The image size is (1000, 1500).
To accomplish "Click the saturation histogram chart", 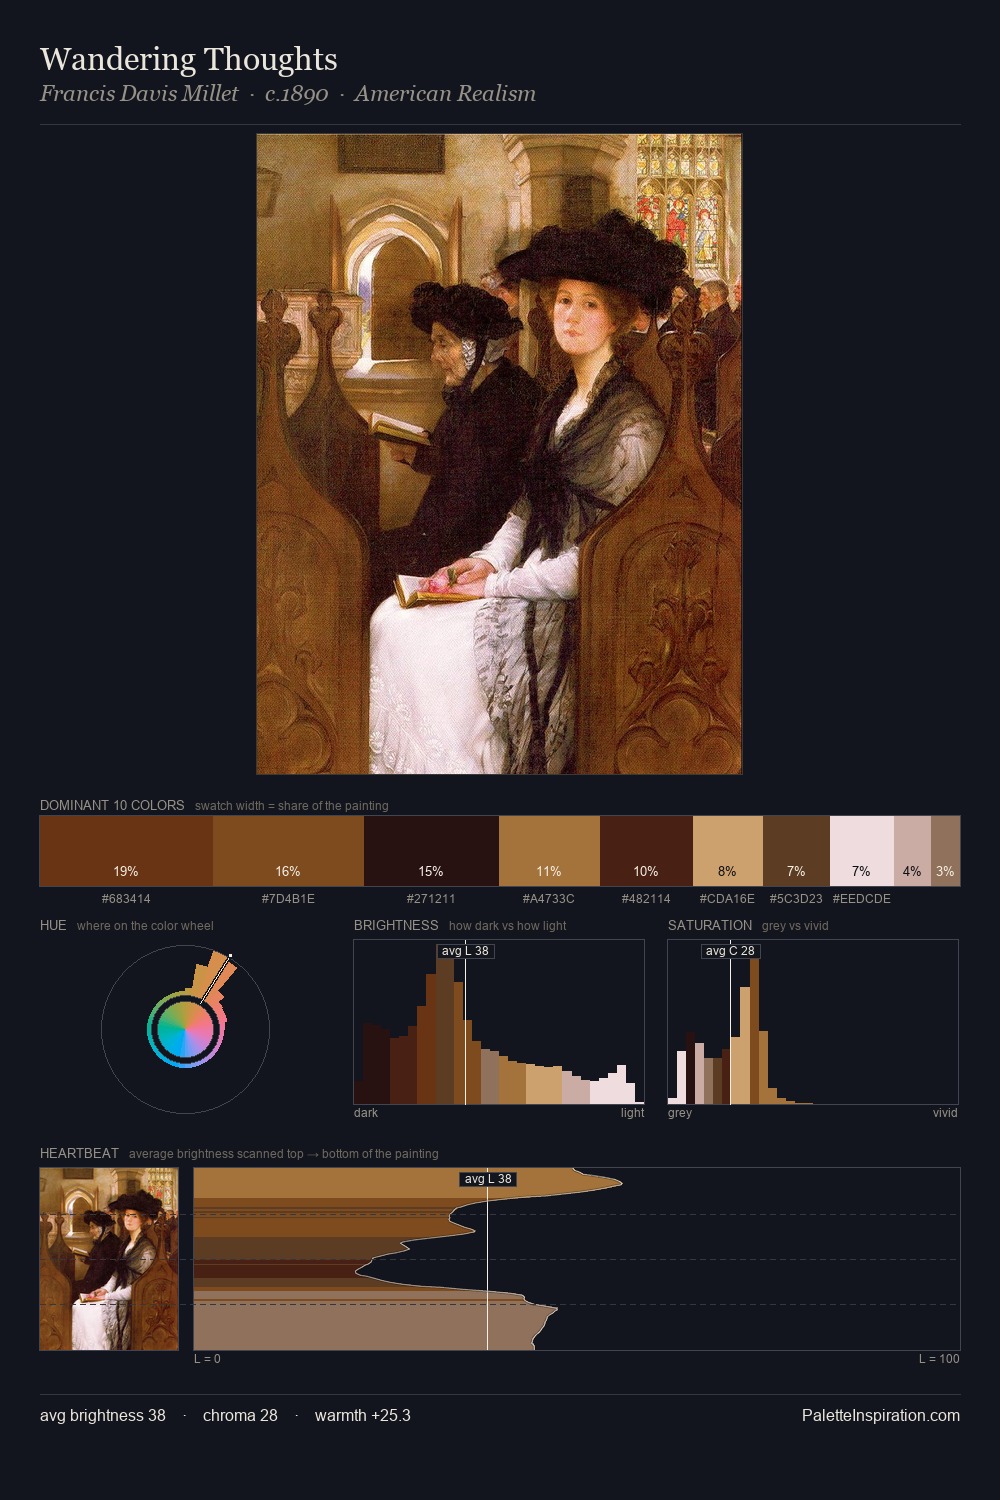I will coord(813,1022).
